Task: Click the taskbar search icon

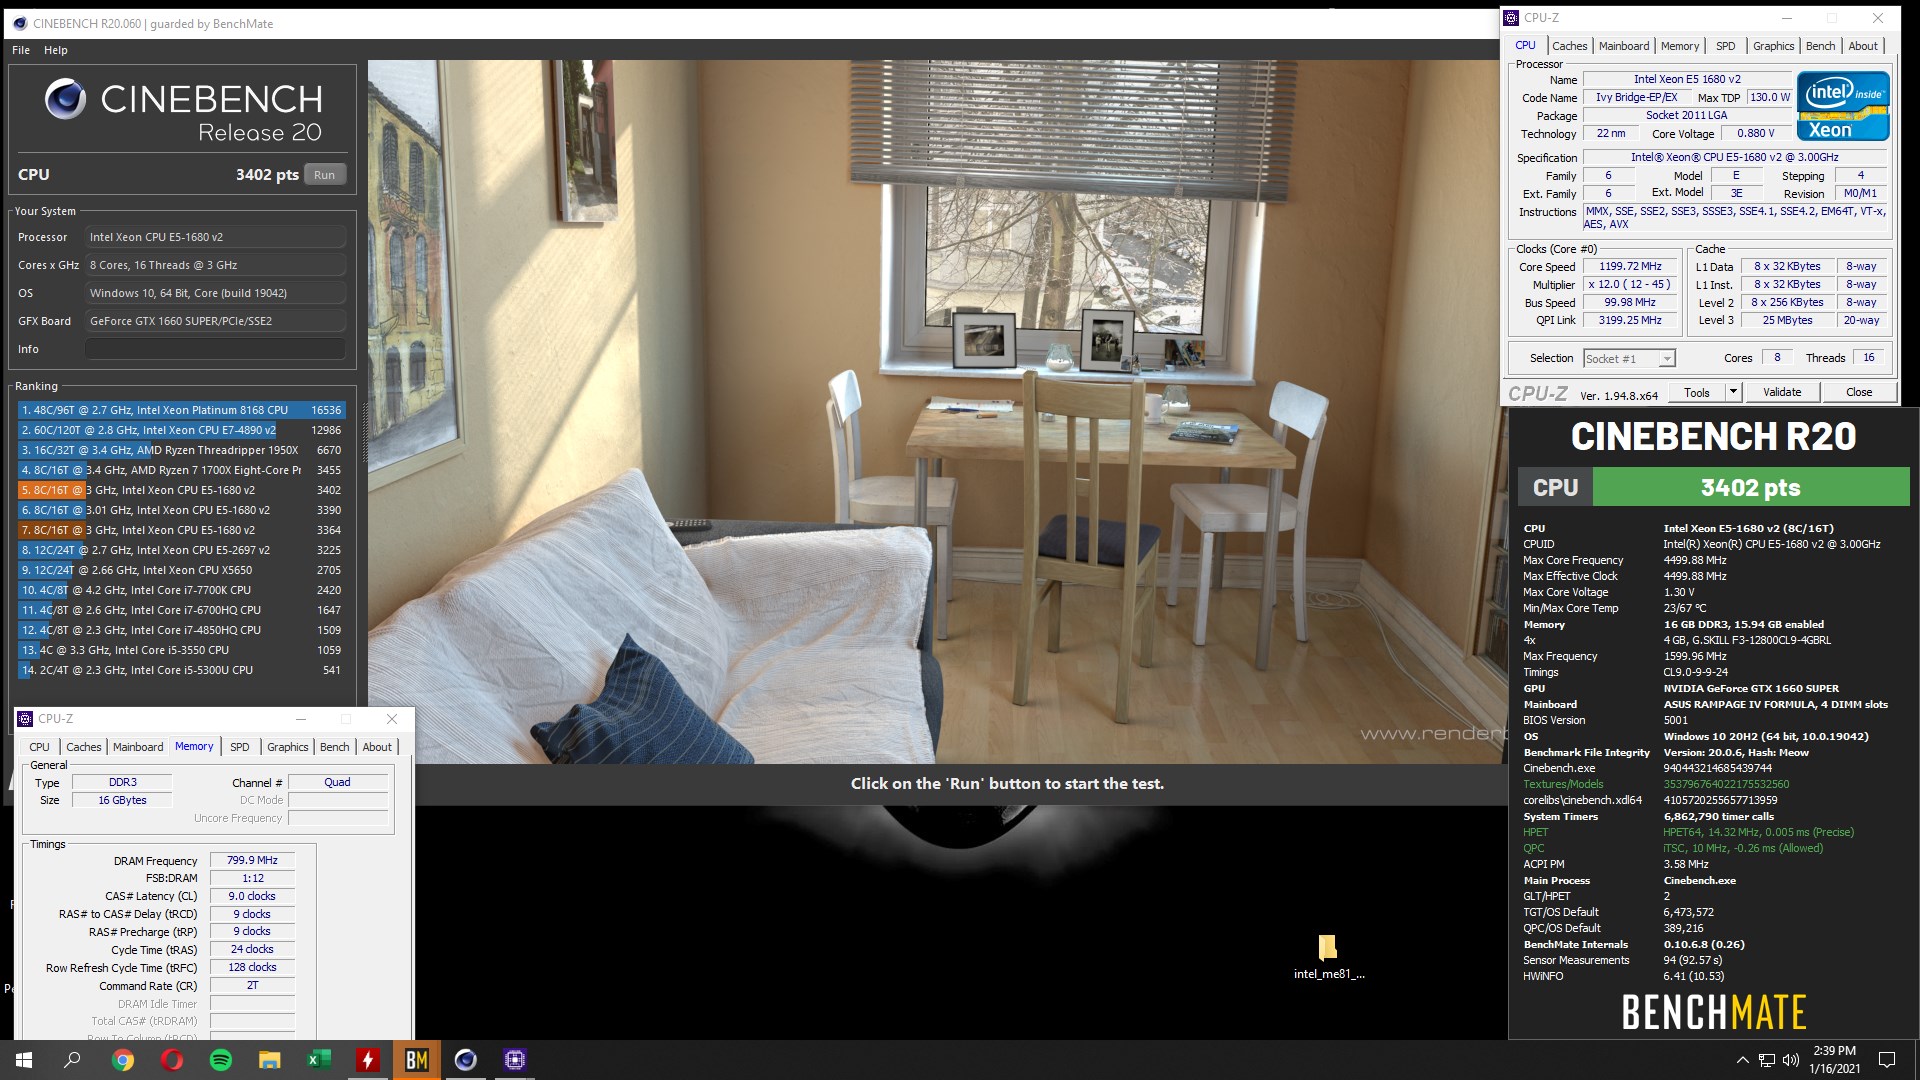Action: pos(72,1060)
